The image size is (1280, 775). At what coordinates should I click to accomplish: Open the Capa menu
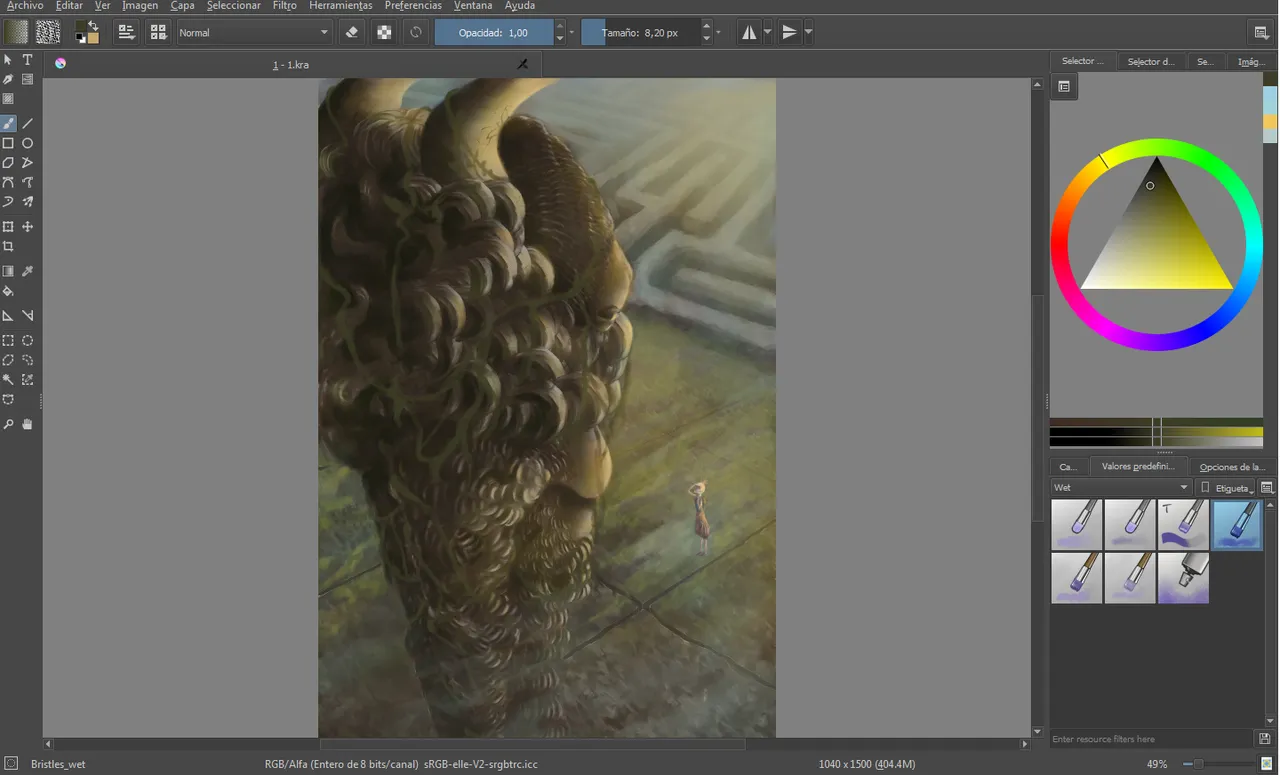182,6
